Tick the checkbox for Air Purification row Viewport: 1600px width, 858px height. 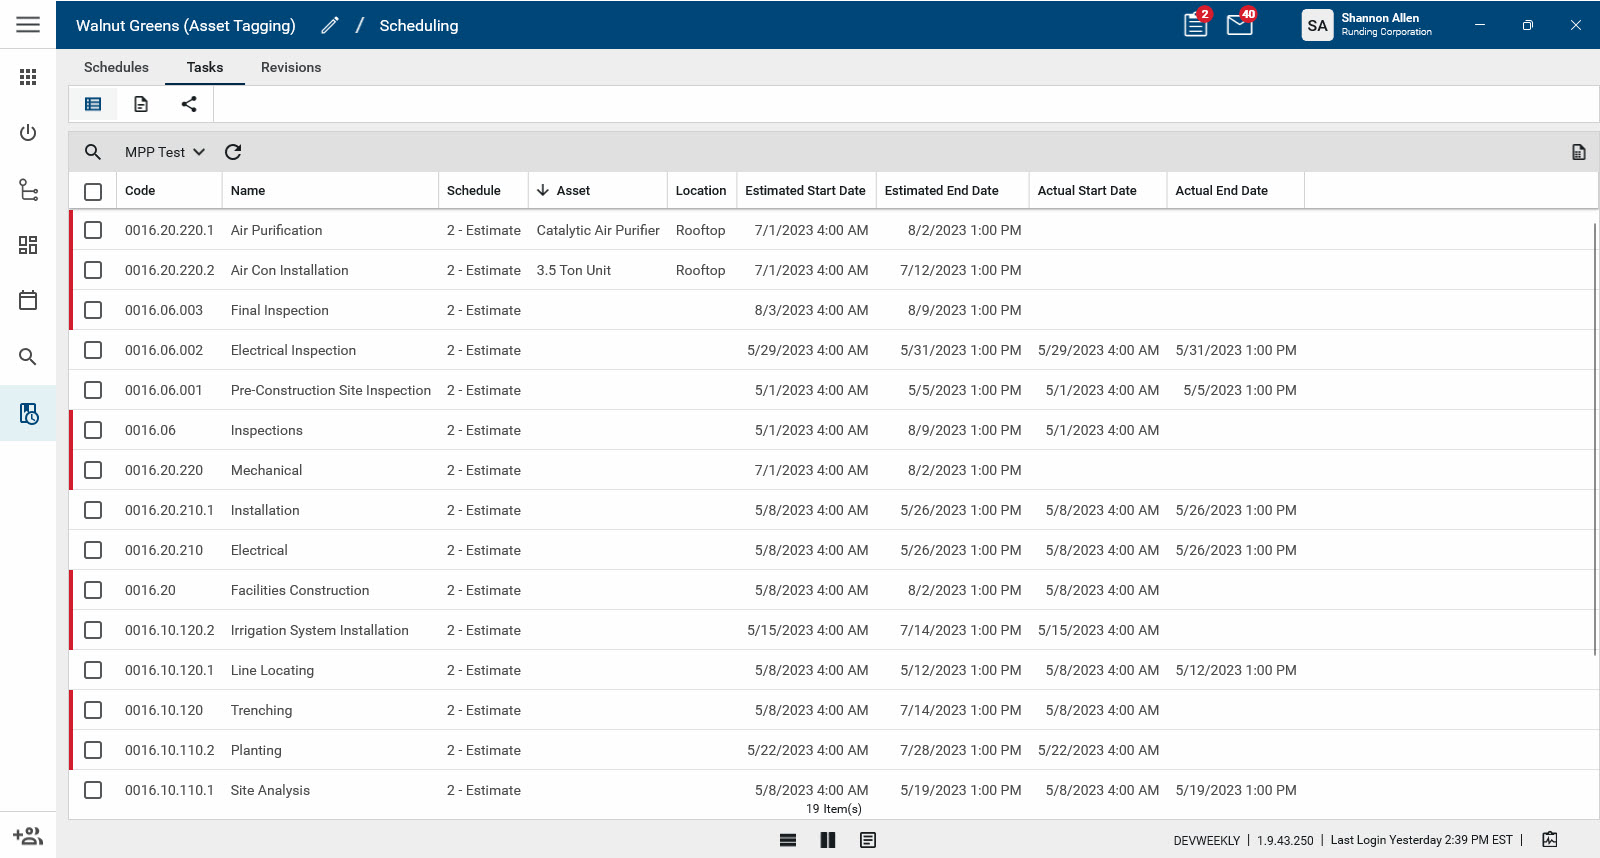[93, 230]
